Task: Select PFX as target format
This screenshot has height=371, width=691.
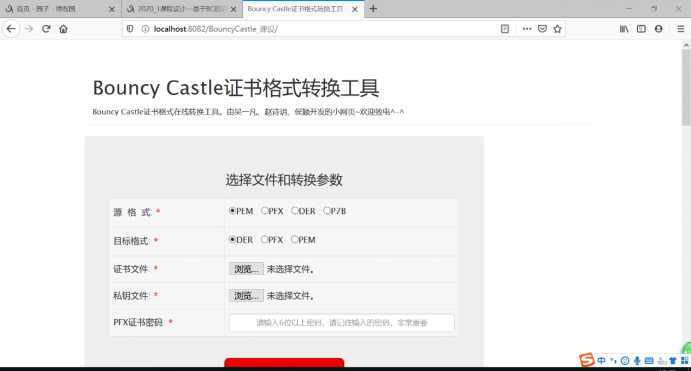Action: click(x=264, y=240)
